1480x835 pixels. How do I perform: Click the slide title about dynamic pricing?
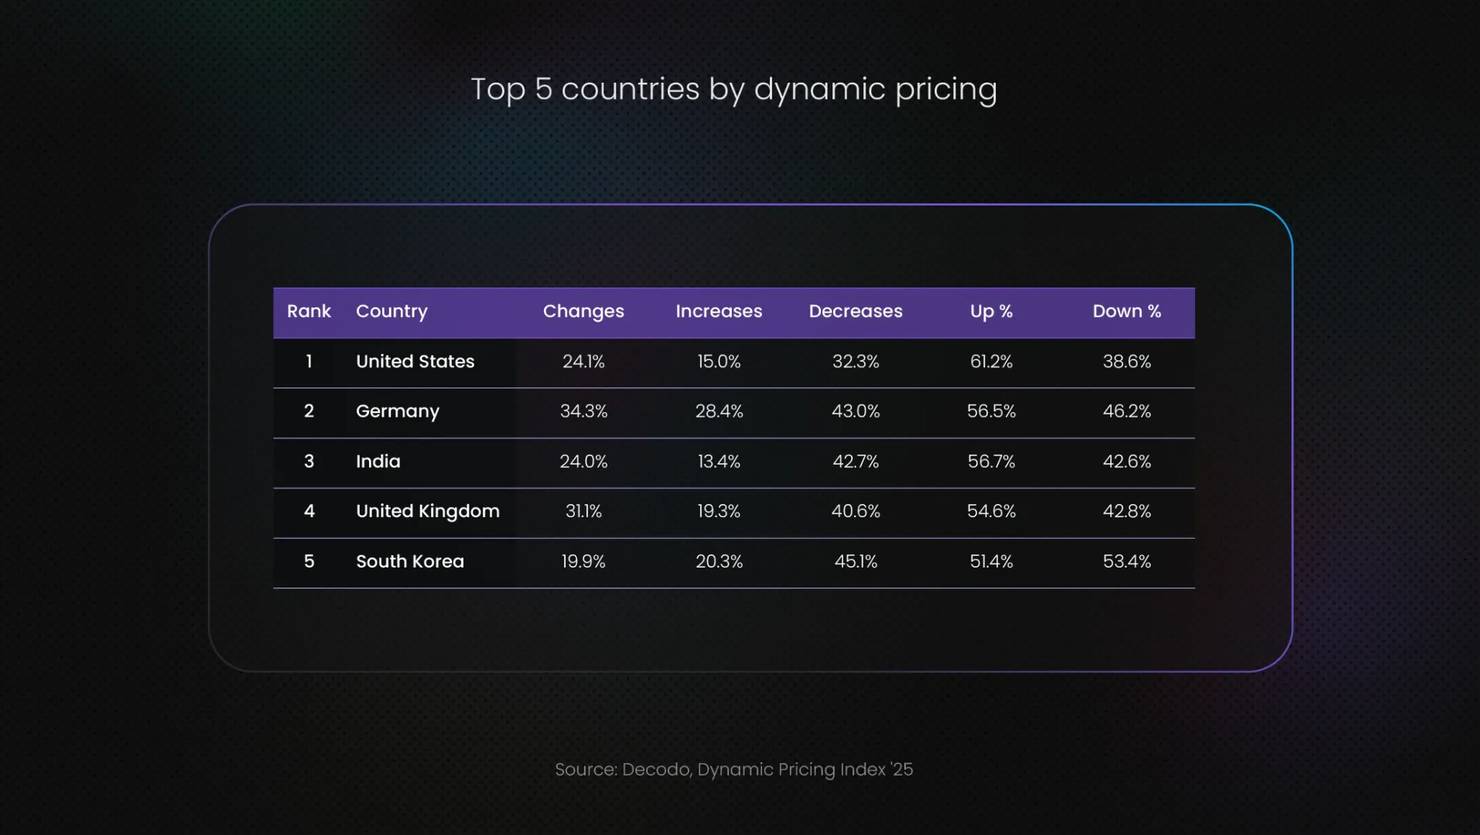click(x=733, y=89)
